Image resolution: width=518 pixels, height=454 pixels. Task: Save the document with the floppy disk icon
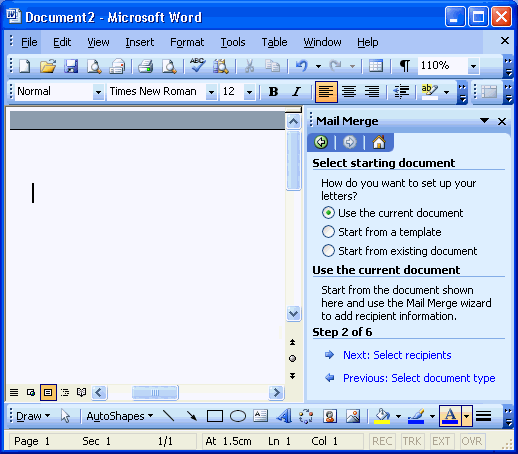coord(71,66)
